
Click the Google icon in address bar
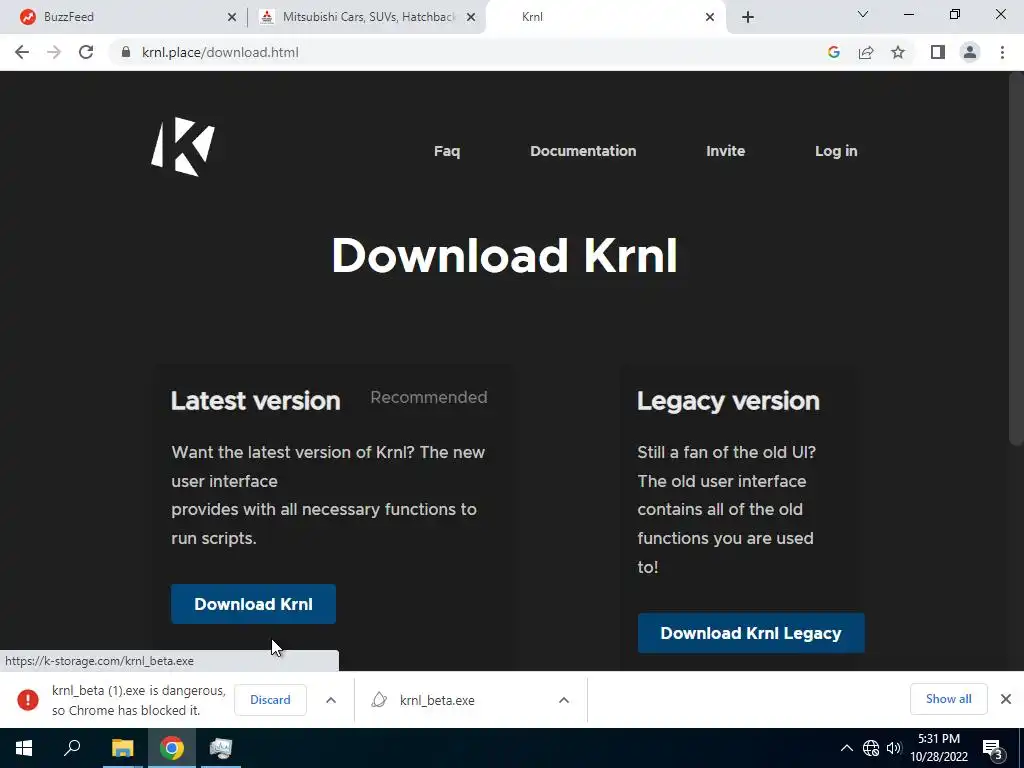point(833,52)
